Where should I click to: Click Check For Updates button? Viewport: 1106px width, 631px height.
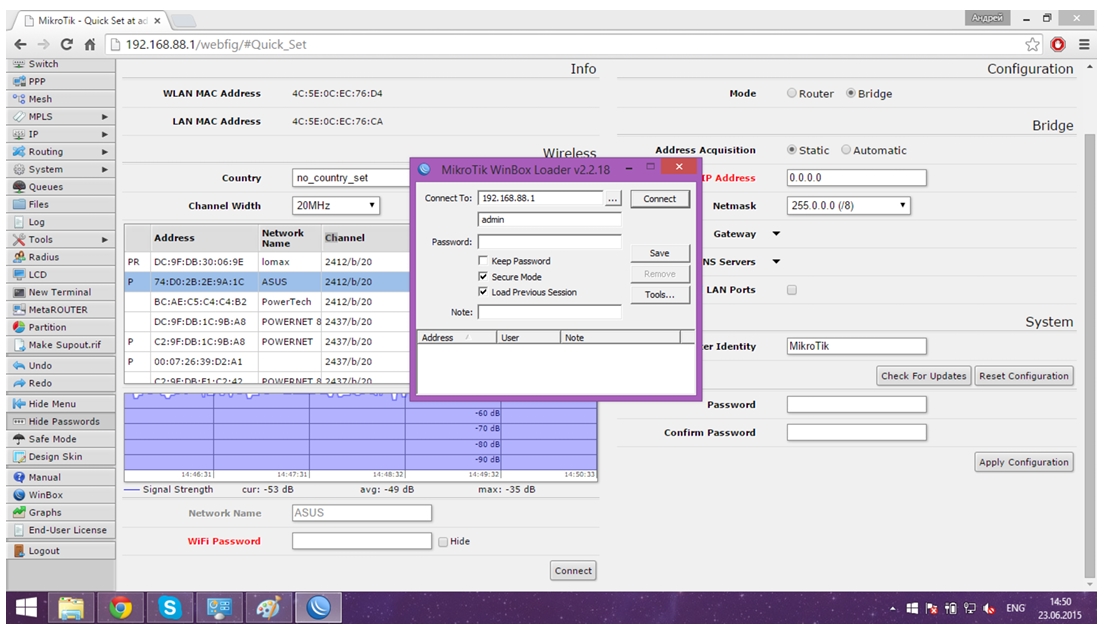click(x=923, y=376)
